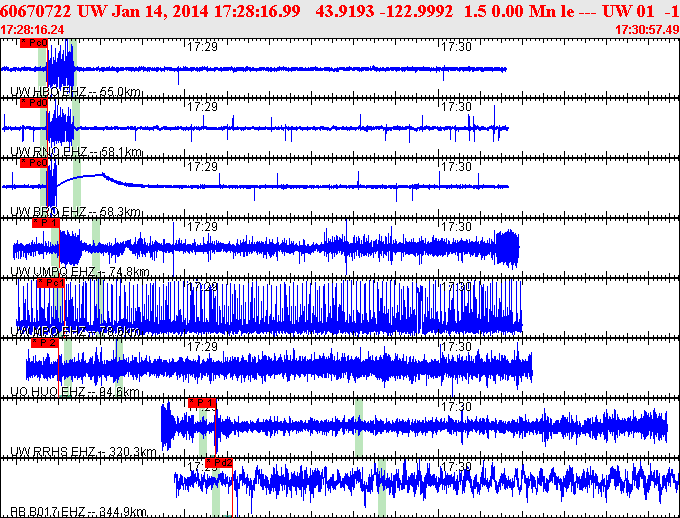Click 17:29 time label on HBO trace

click(203, 46)
